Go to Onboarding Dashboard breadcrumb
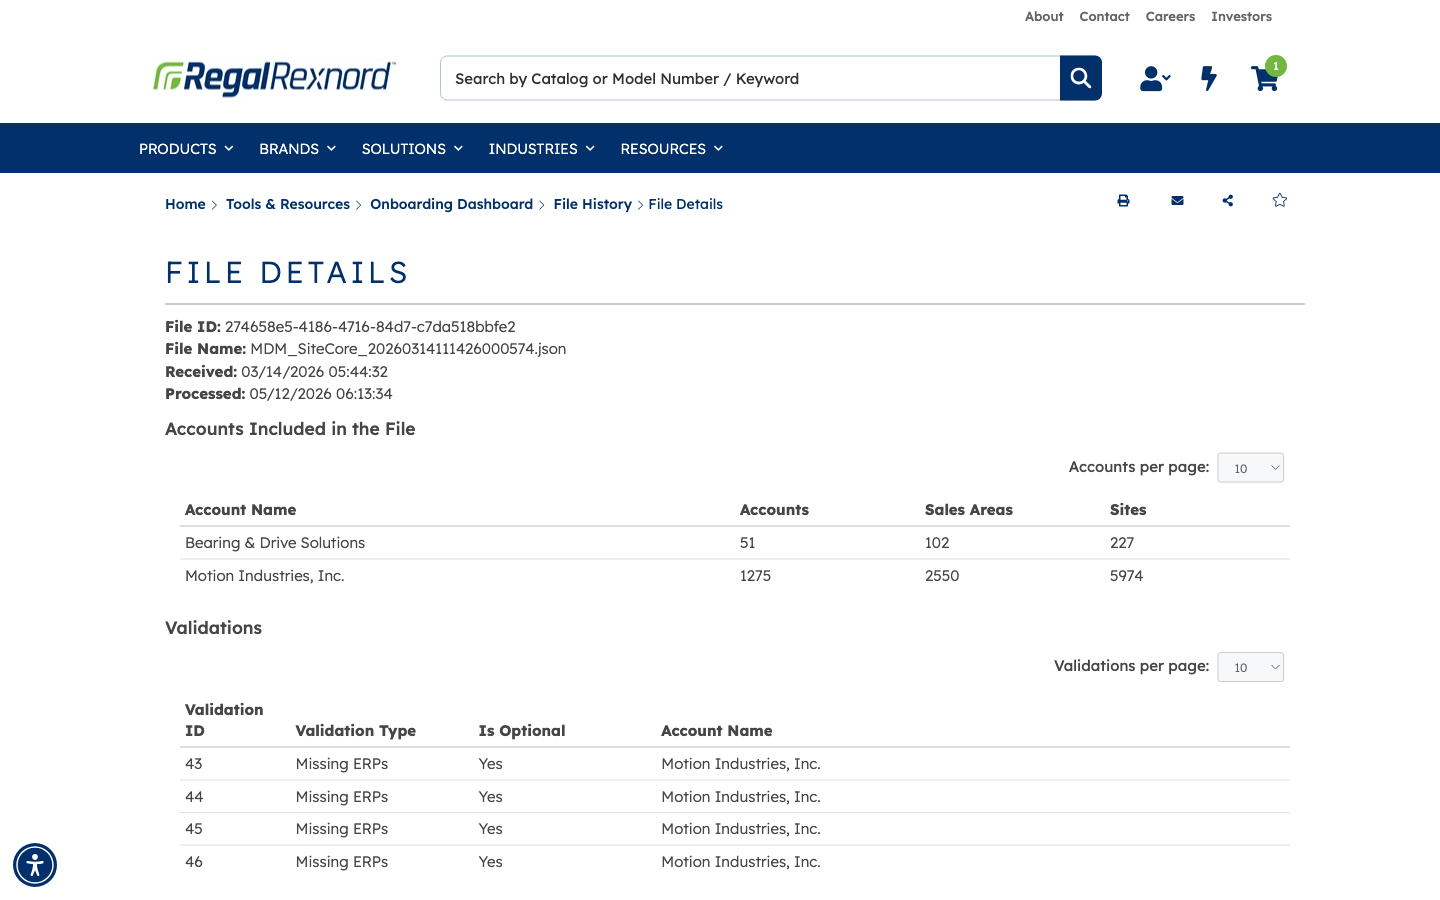1440x900 pixels. coord(451,204)
